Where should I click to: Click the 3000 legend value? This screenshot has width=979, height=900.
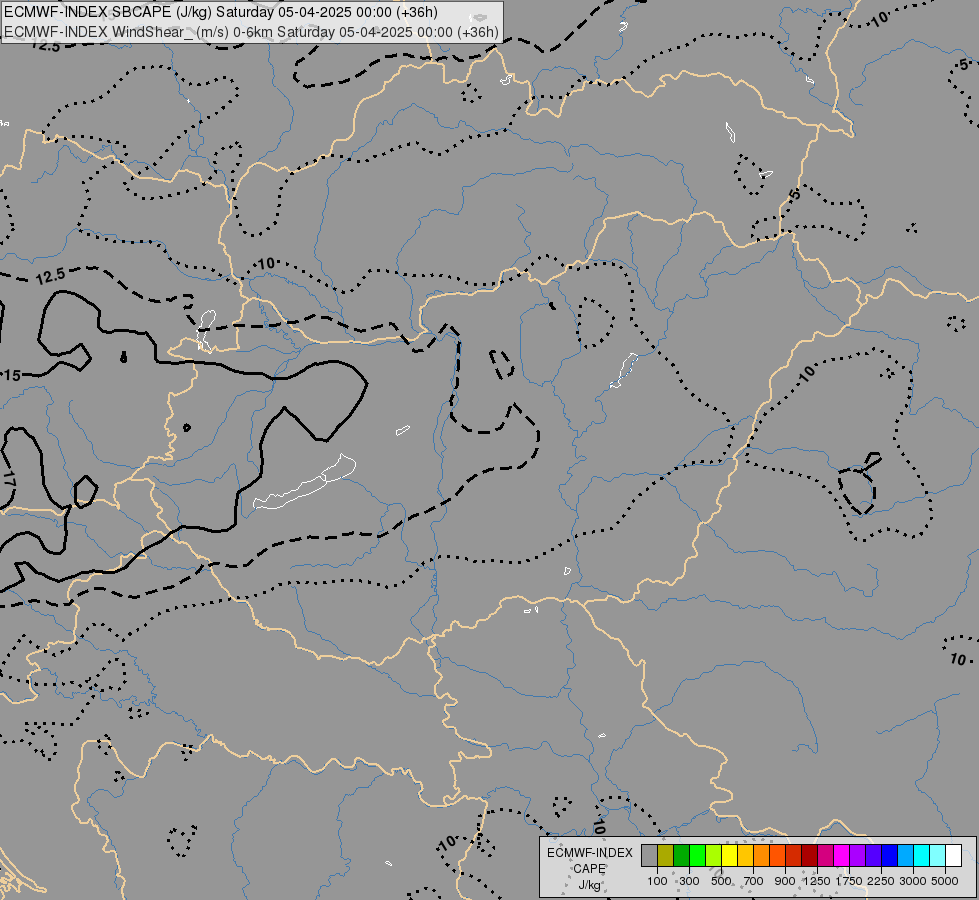click(x=913, y=881)
